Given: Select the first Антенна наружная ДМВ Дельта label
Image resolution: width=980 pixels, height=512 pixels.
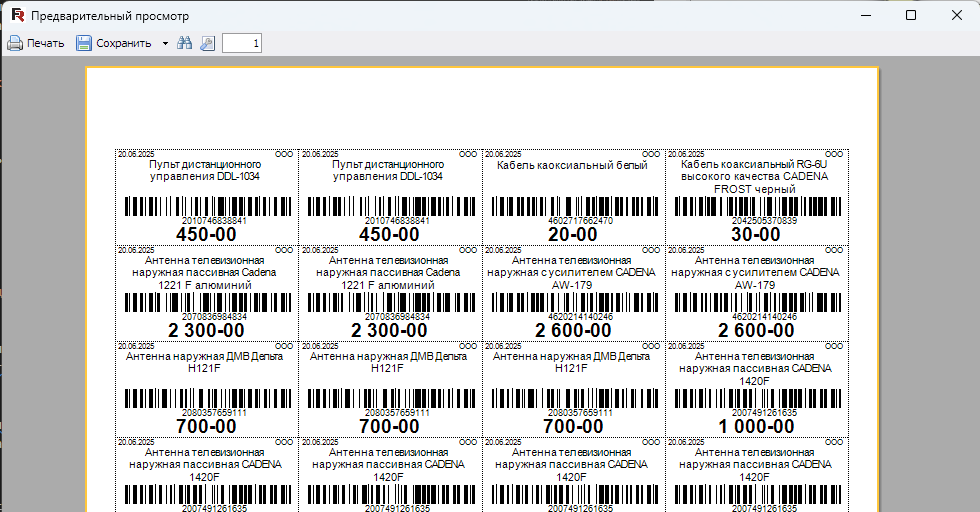Looking at the screenshot, I should pos(204,363).
